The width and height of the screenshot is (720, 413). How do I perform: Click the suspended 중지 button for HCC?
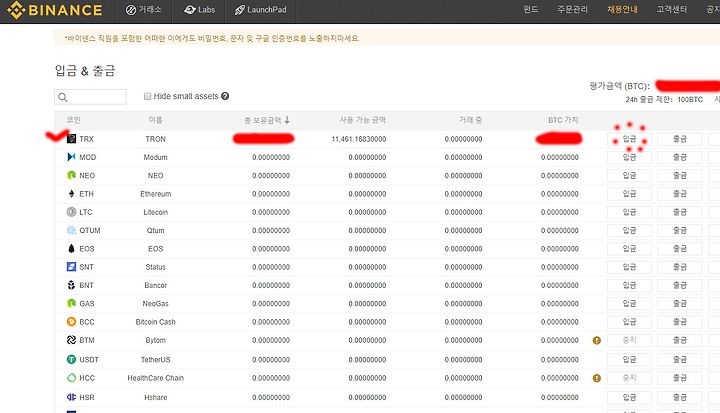629,378
